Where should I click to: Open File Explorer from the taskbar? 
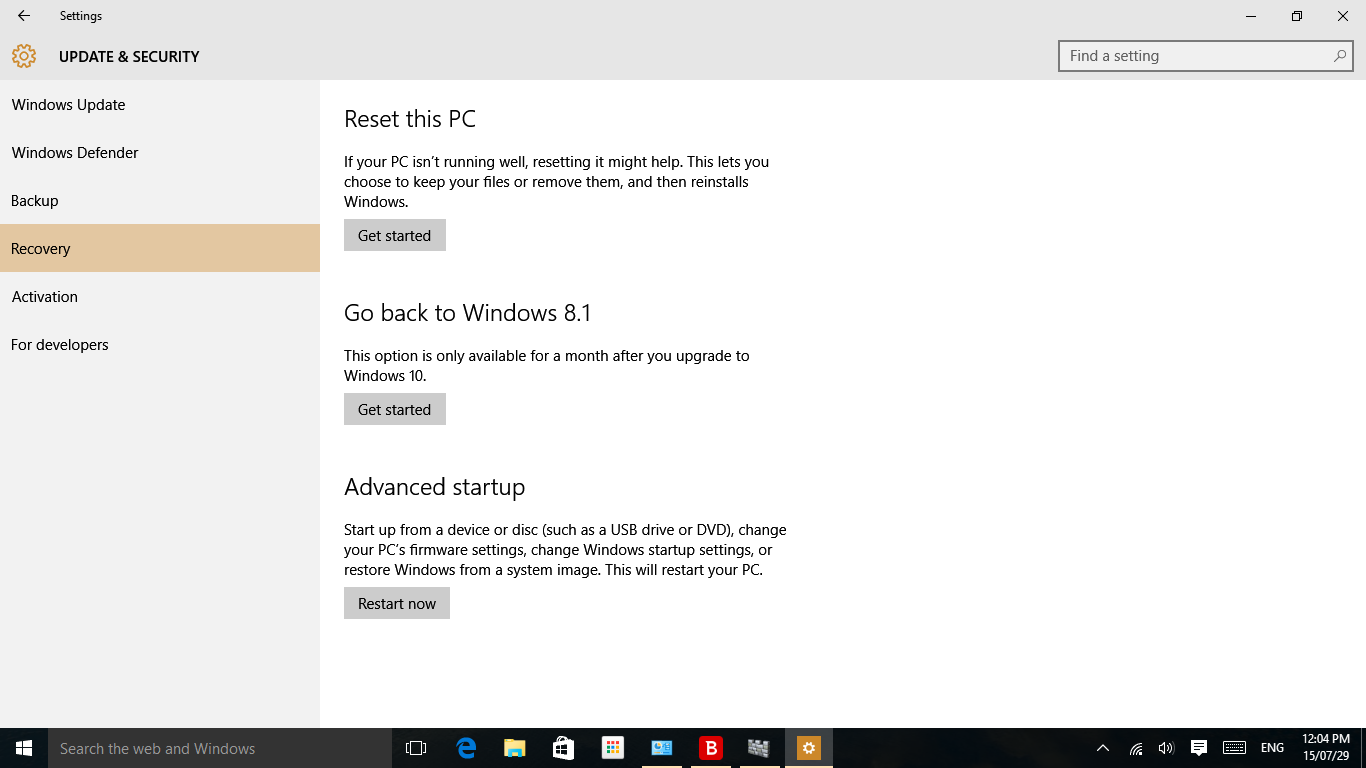(514, 748)
